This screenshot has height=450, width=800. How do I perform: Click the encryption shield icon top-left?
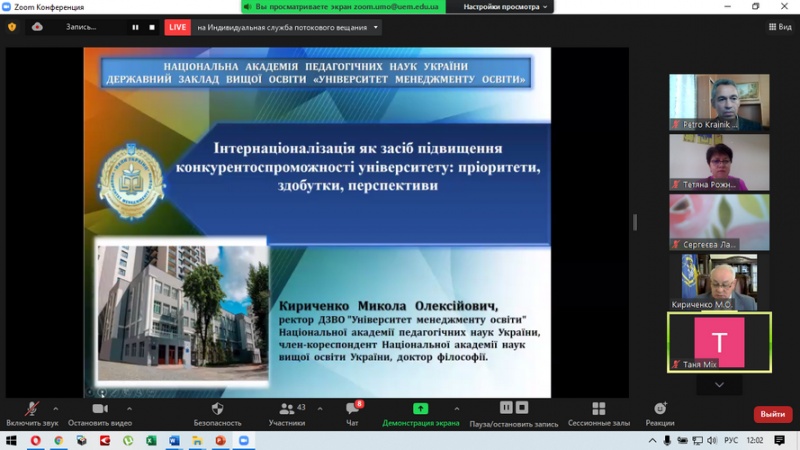pyautogui.click(x=13, y=27)
